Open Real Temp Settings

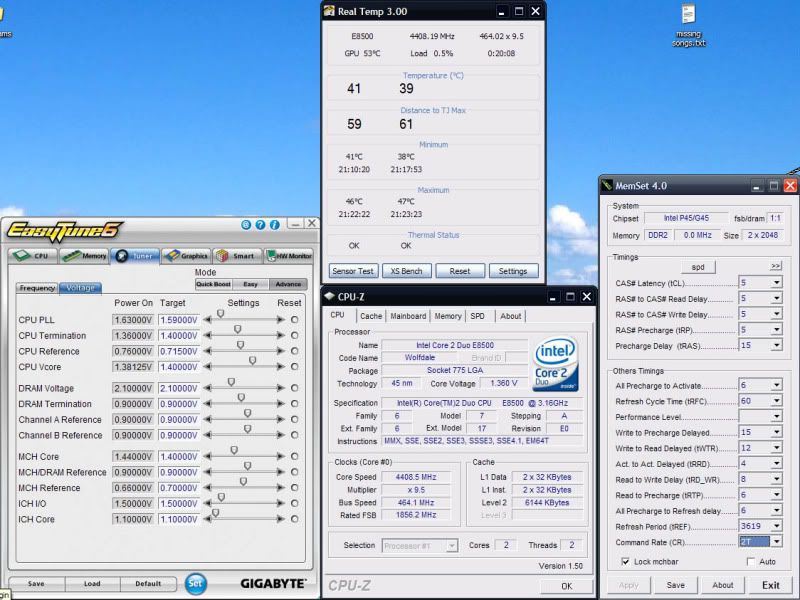click(513, 271)
